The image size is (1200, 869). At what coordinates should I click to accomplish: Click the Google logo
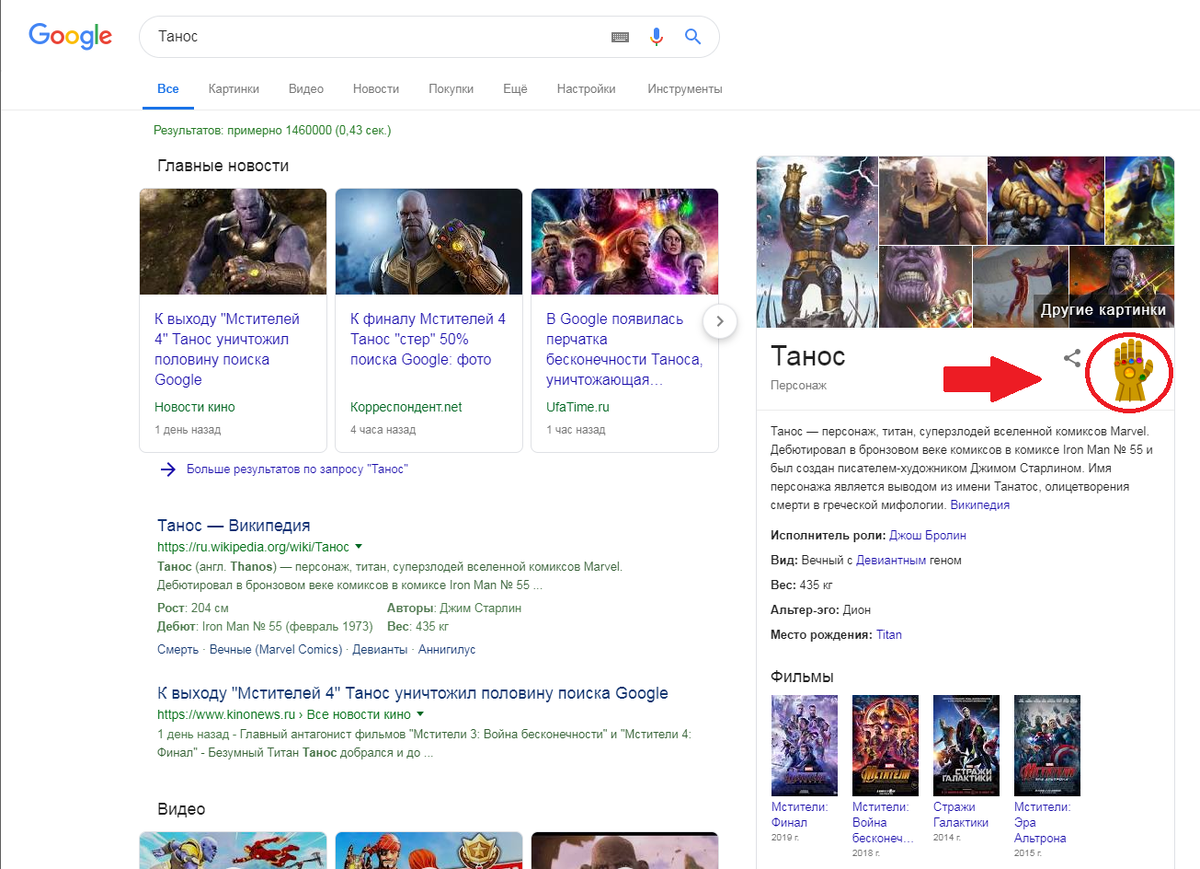click(x=70, y=36)
